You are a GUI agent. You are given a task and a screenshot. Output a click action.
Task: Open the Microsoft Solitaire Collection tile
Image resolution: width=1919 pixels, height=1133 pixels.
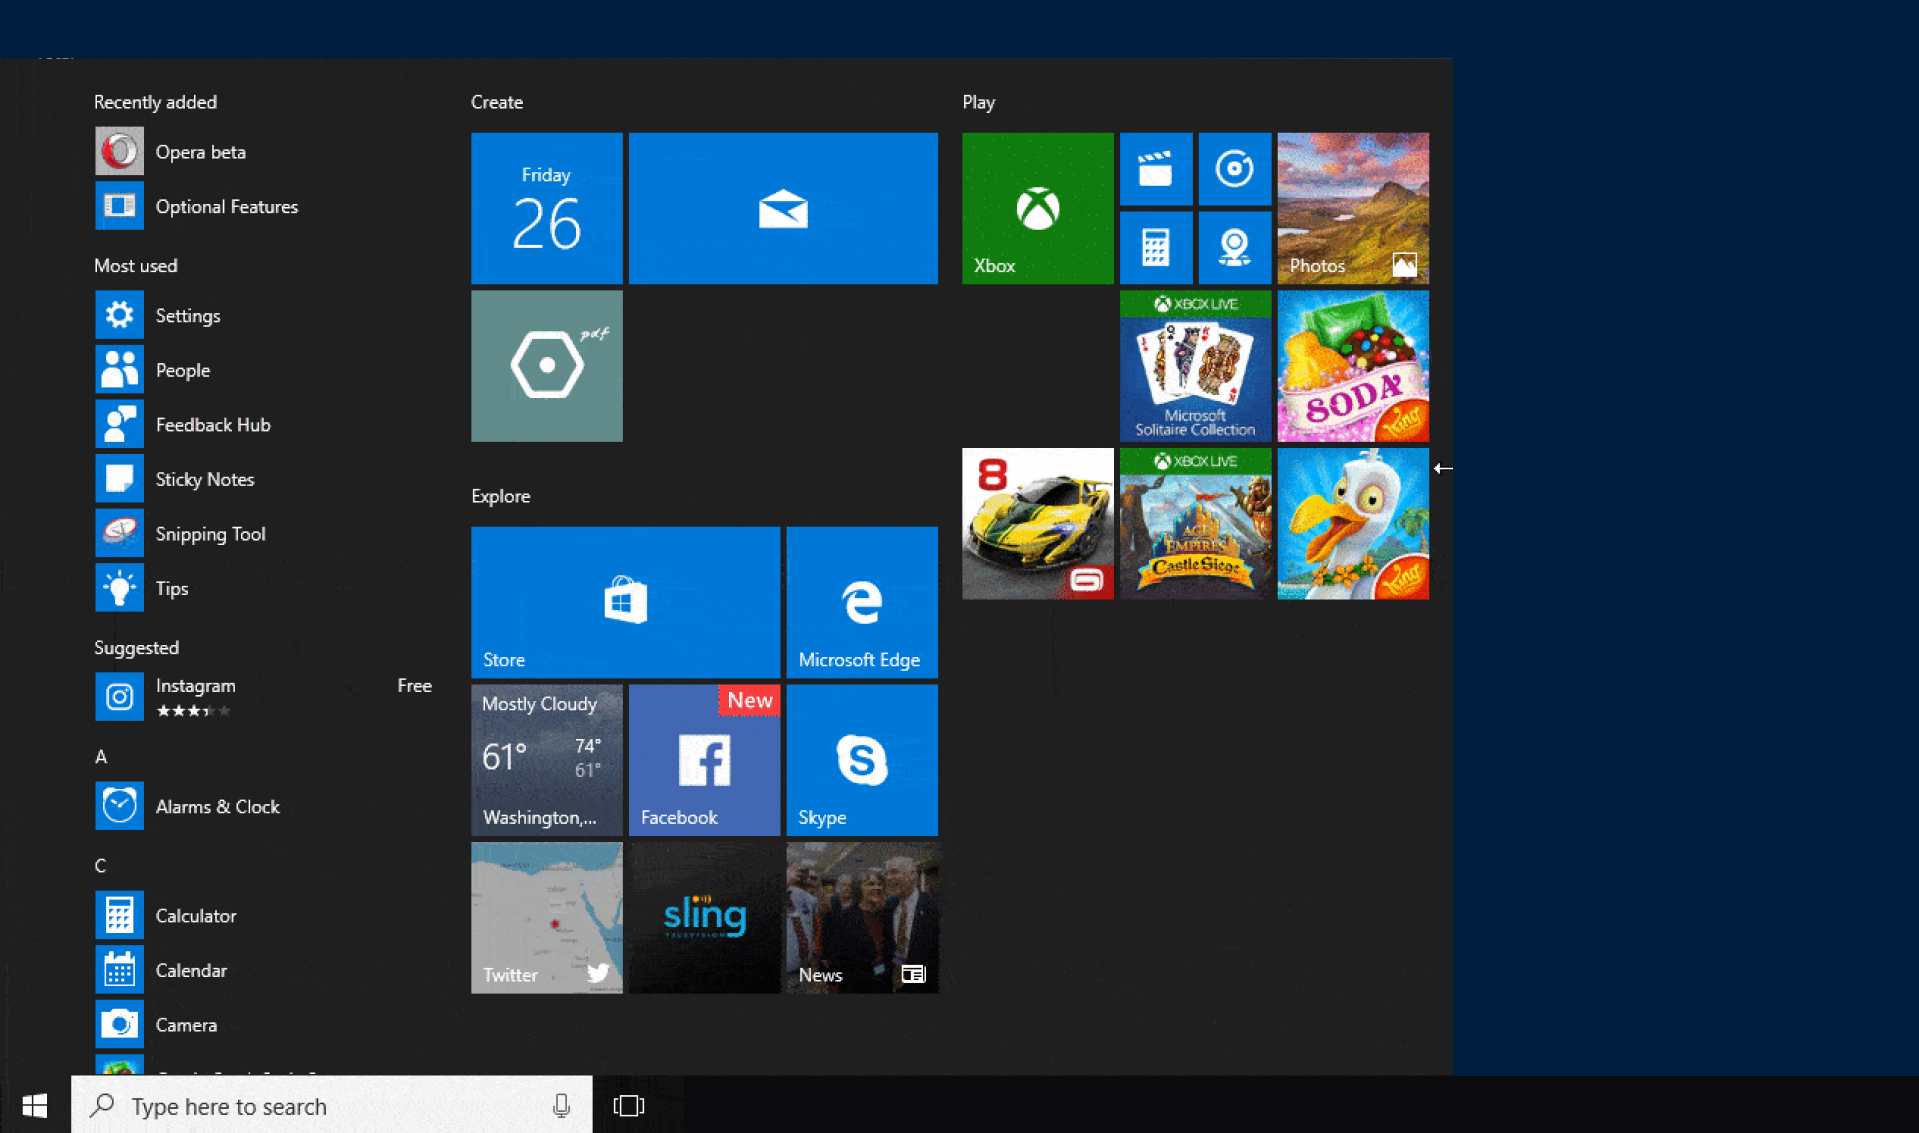coord(1195,365)
